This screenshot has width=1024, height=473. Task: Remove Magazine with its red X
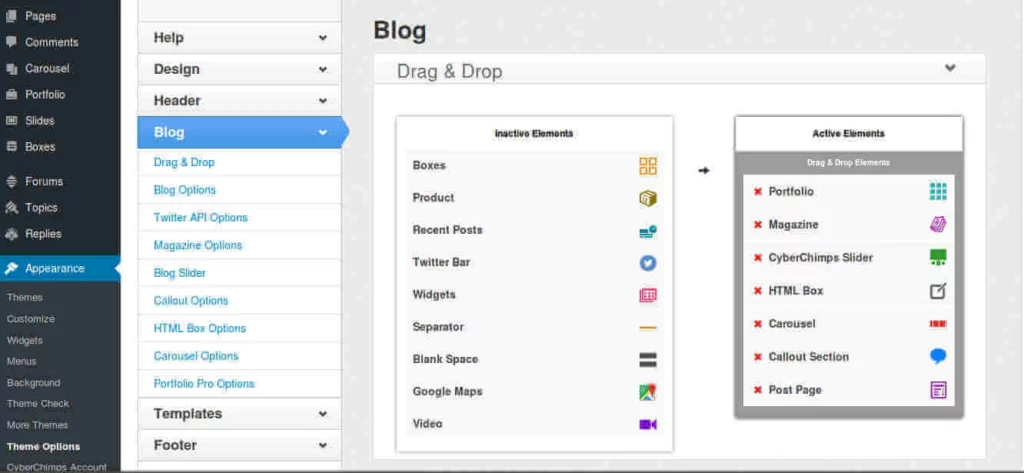pos(758,225)
